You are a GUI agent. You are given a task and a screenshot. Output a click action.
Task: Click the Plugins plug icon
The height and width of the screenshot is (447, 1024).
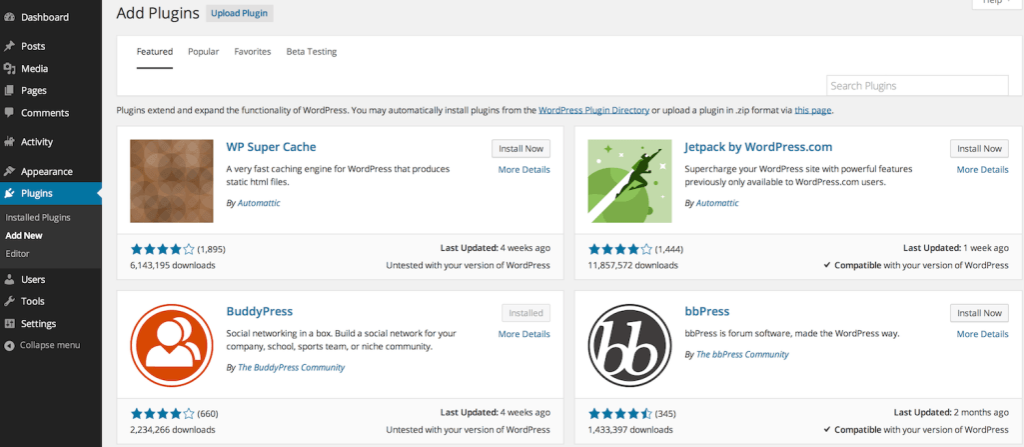coord(9,193)
